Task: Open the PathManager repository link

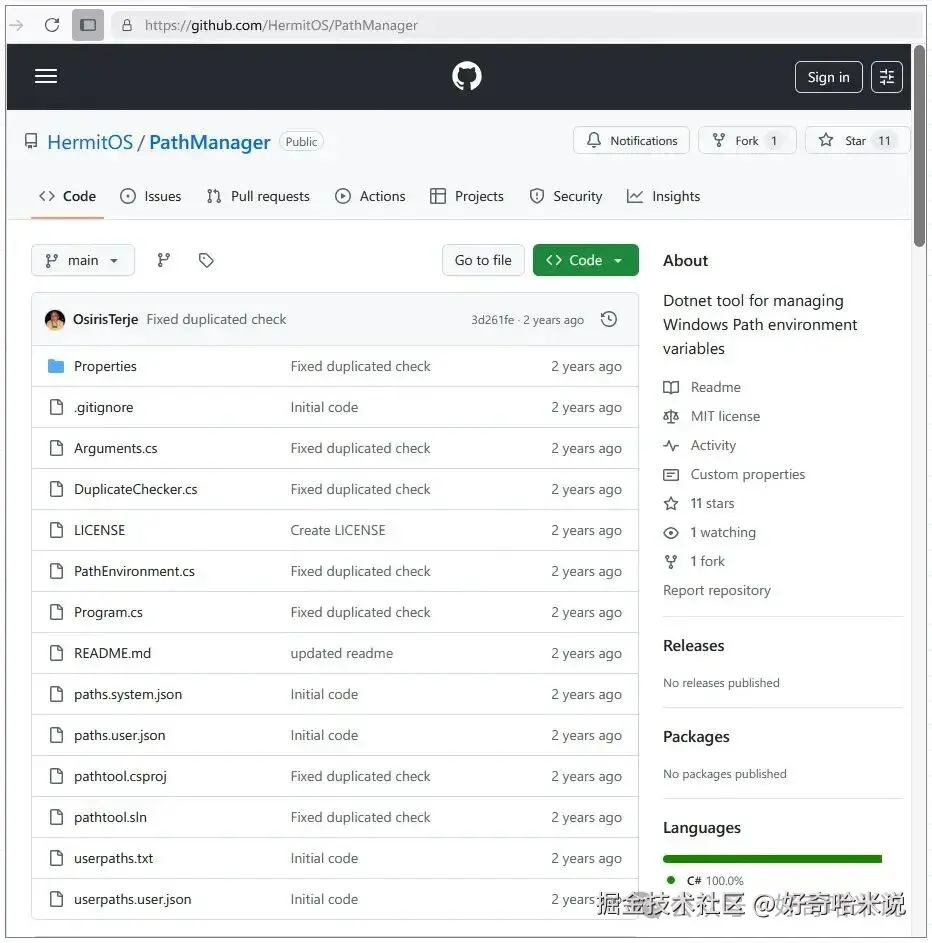Action: pyautogui.click(x=210, y=142)
